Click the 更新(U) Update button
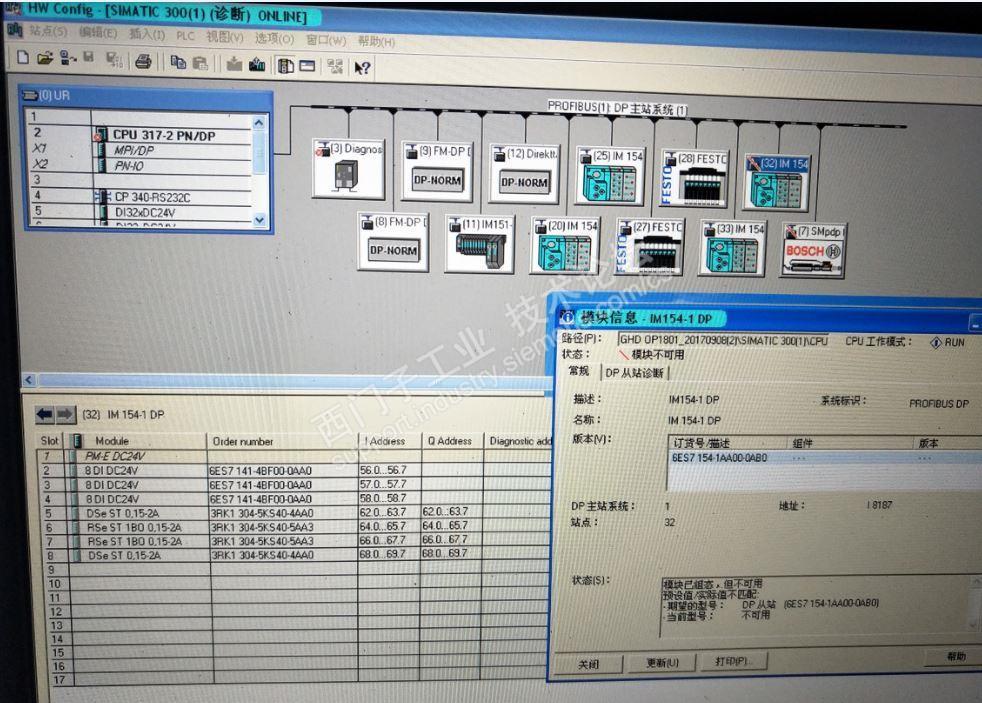The width and height of the screenshot is (982, 703). pyautogui.click(x=662, y=663)
